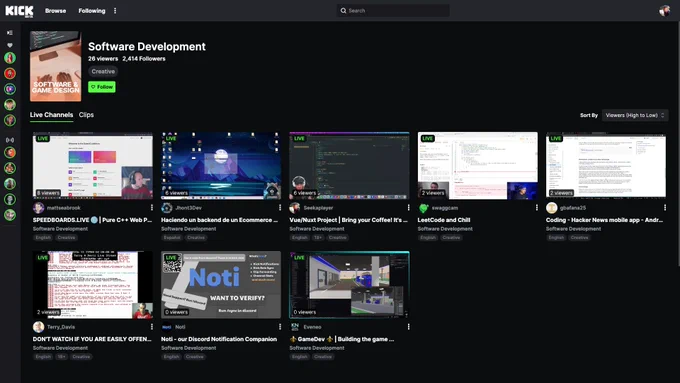Open the user profile avatar in the header
The height and width of the screenshot is (383, 680).
664,11
